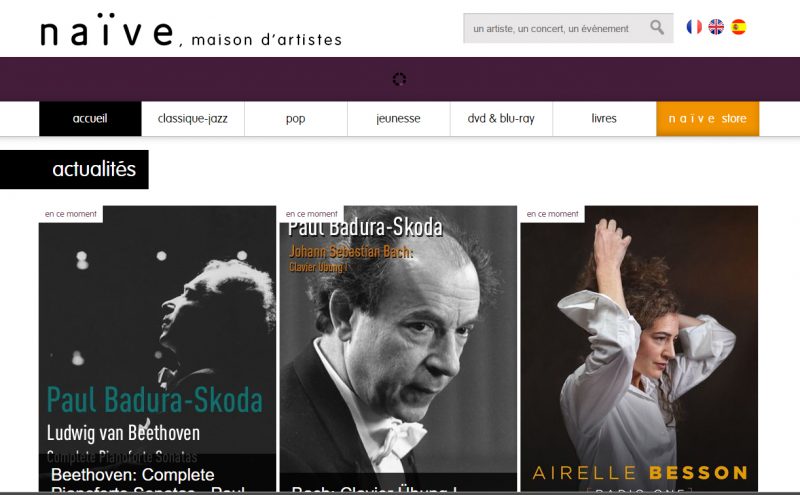
Task: Visit the orange naïve store button
Action: pyautogui.click(x=708, y=118)
